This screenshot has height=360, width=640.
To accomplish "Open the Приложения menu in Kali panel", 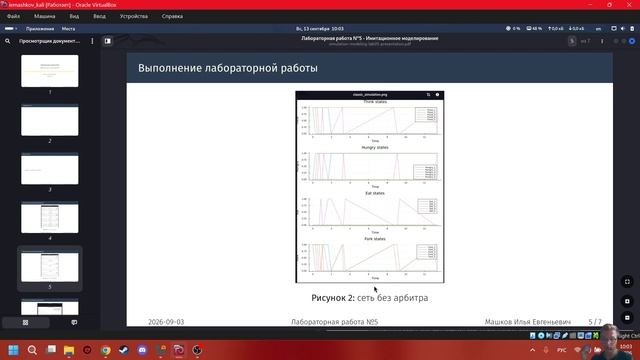I will pyautogui.click(x=40, y=29).
